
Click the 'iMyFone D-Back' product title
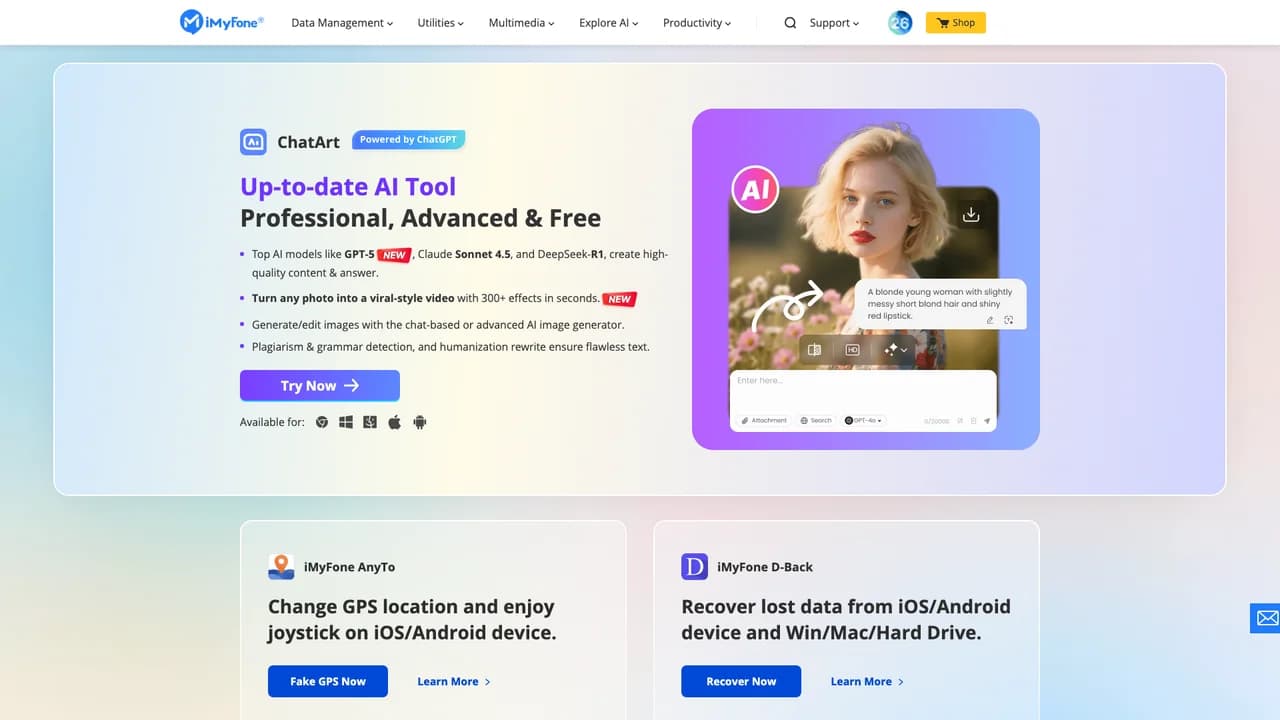point(765,567)
